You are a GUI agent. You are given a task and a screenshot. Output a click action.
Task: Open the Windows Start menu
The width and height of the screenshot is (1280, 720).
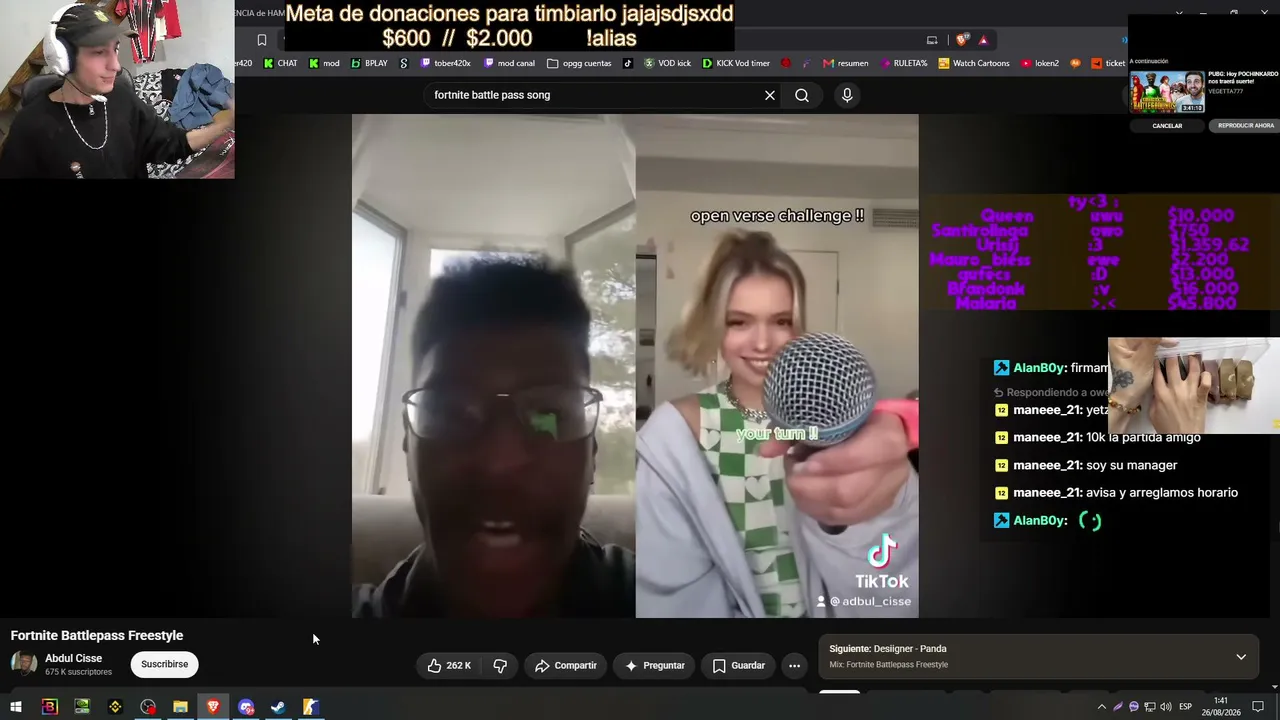pos(16,707)
